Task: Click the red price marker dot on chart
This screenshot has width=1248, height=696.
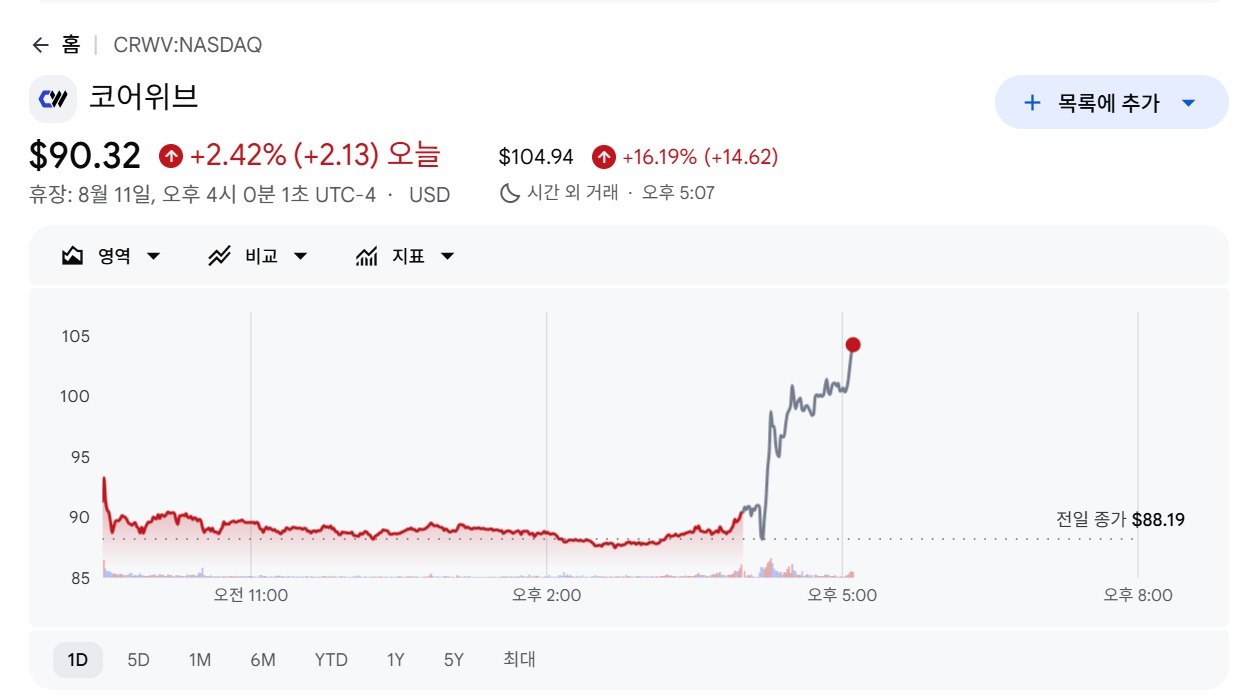Action: tap(853, 345)
